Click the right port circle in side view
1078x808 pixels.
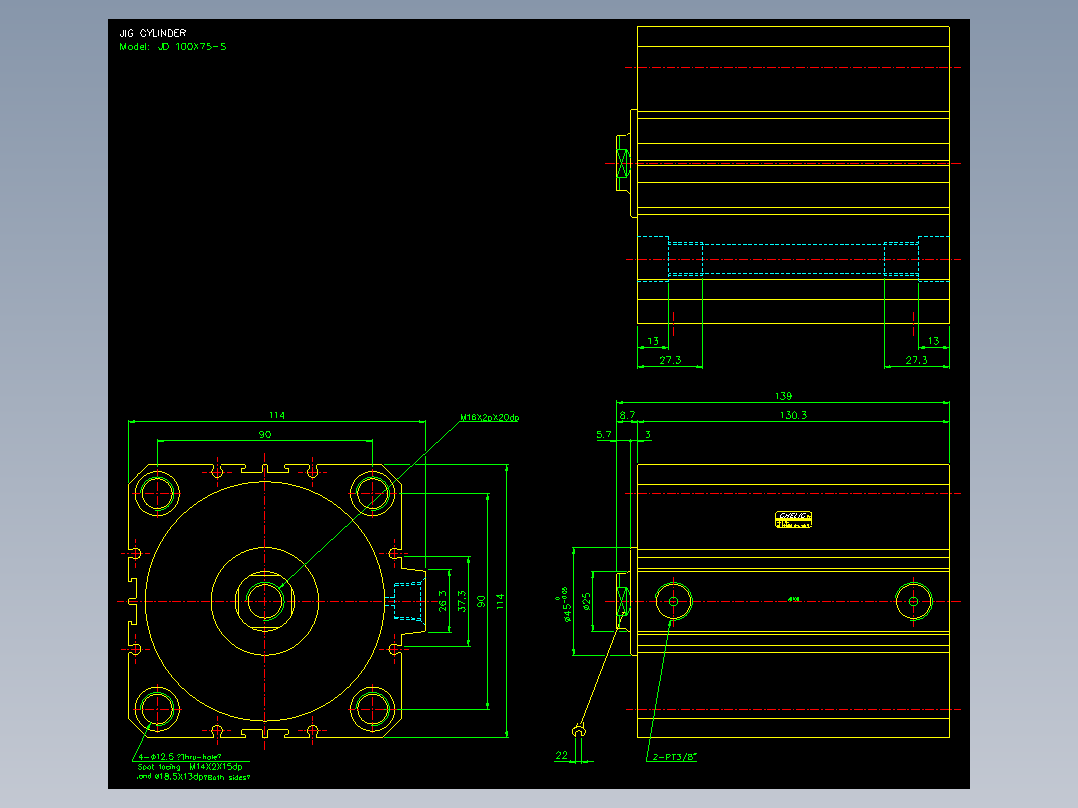pyautogui.click(x=914, y=602)
